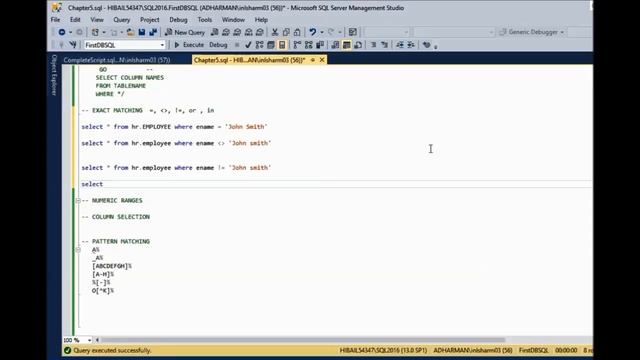Image resolution: width=640 pixels, height=360 pixels.
Task: Parse the query with checkmark icon
Action: coord(248,45)
